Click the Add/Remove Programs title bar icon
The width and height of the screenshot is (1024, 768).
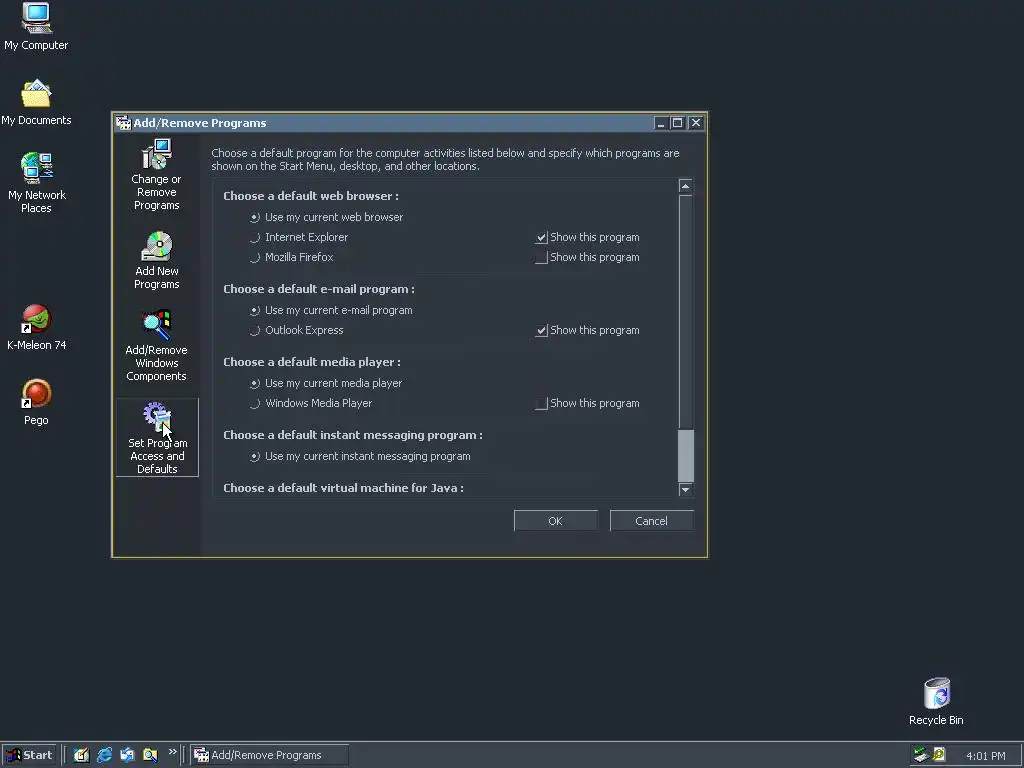click(x=123, y=123)
